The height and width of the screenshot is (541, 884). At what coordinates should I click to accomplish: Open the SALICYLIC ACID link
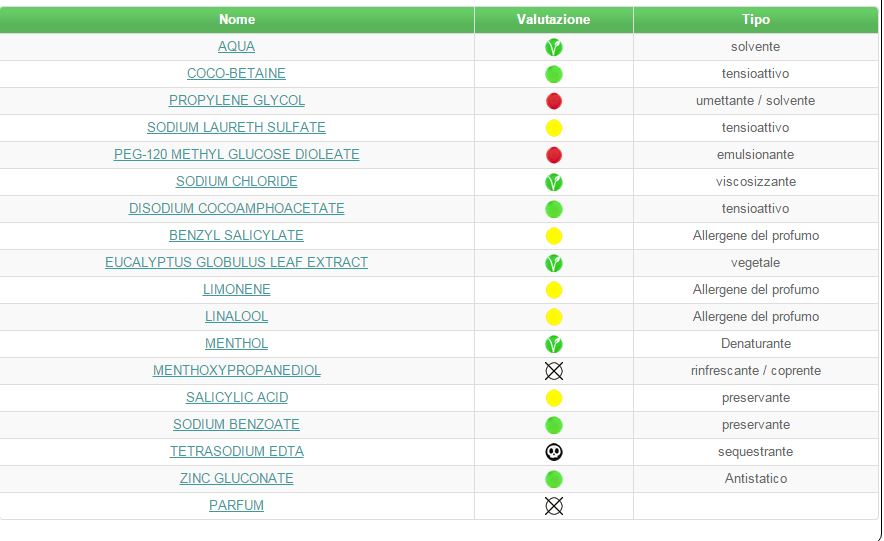coord(236,398)
